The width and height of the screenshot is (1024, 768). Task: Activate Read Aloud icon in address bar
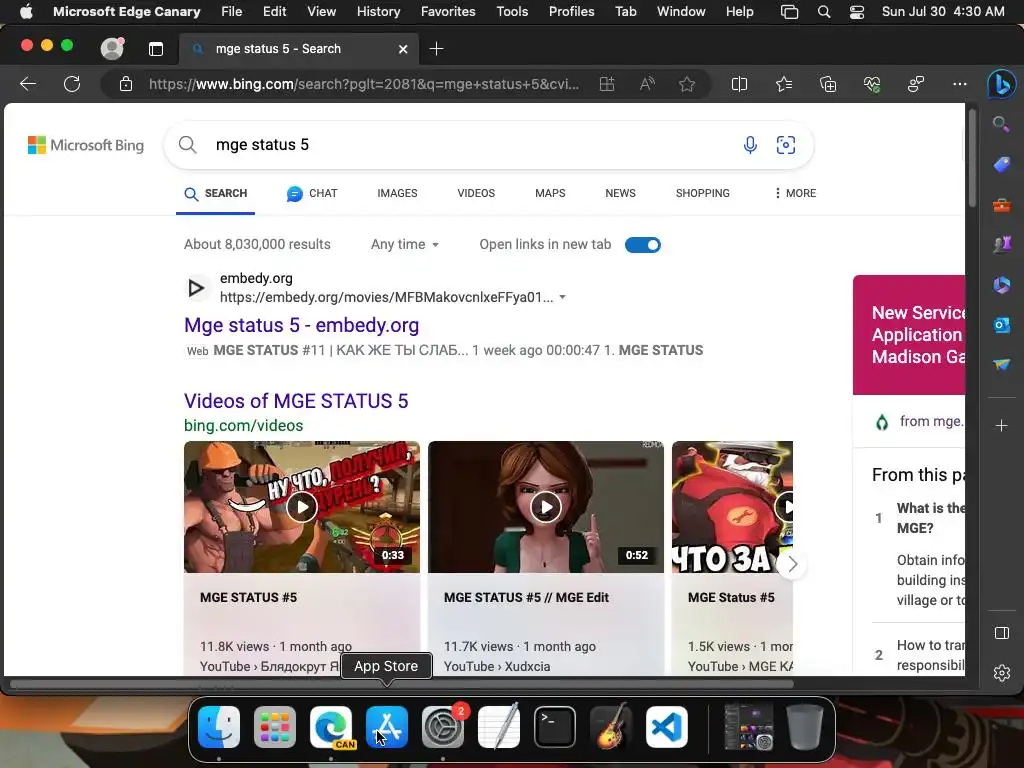click(x=647, y=84)
